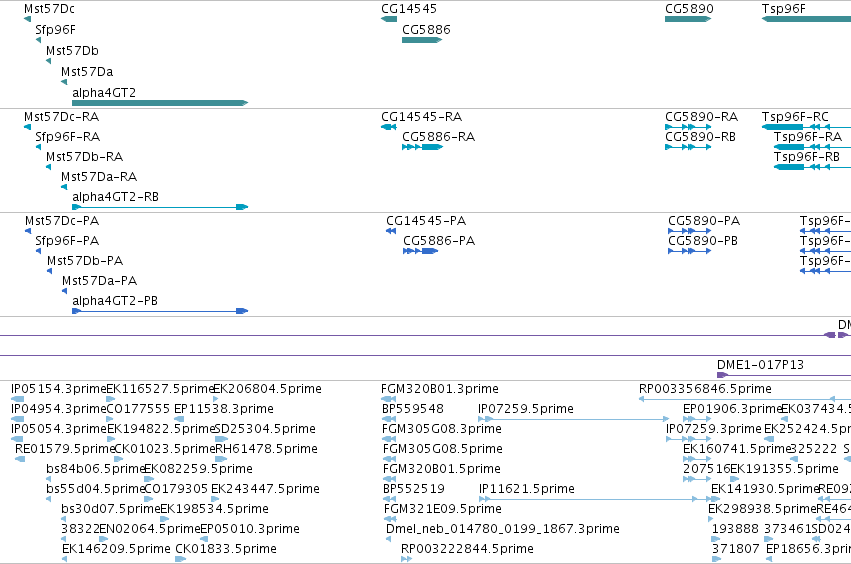Open EST FGM320B01.3prime label
851x564 pixels.
(x=440, y=389)
